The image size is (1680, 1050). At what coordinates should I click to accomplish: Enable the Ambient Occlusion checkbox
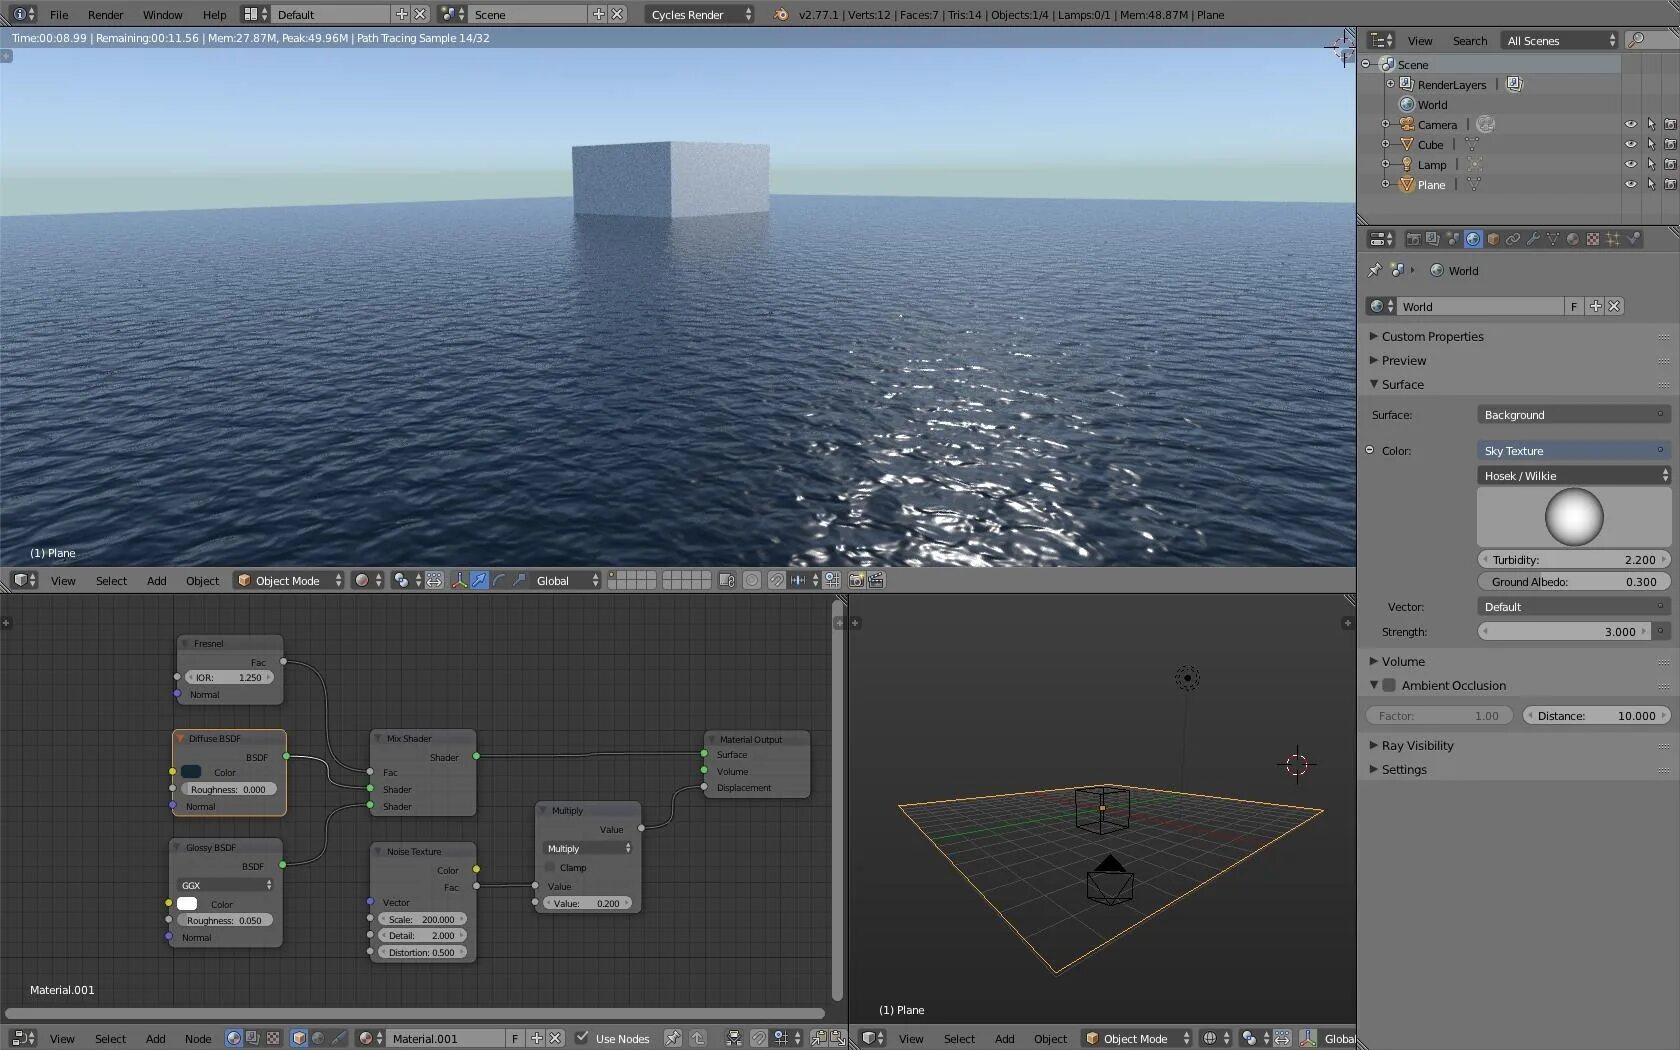(1389, 685)
